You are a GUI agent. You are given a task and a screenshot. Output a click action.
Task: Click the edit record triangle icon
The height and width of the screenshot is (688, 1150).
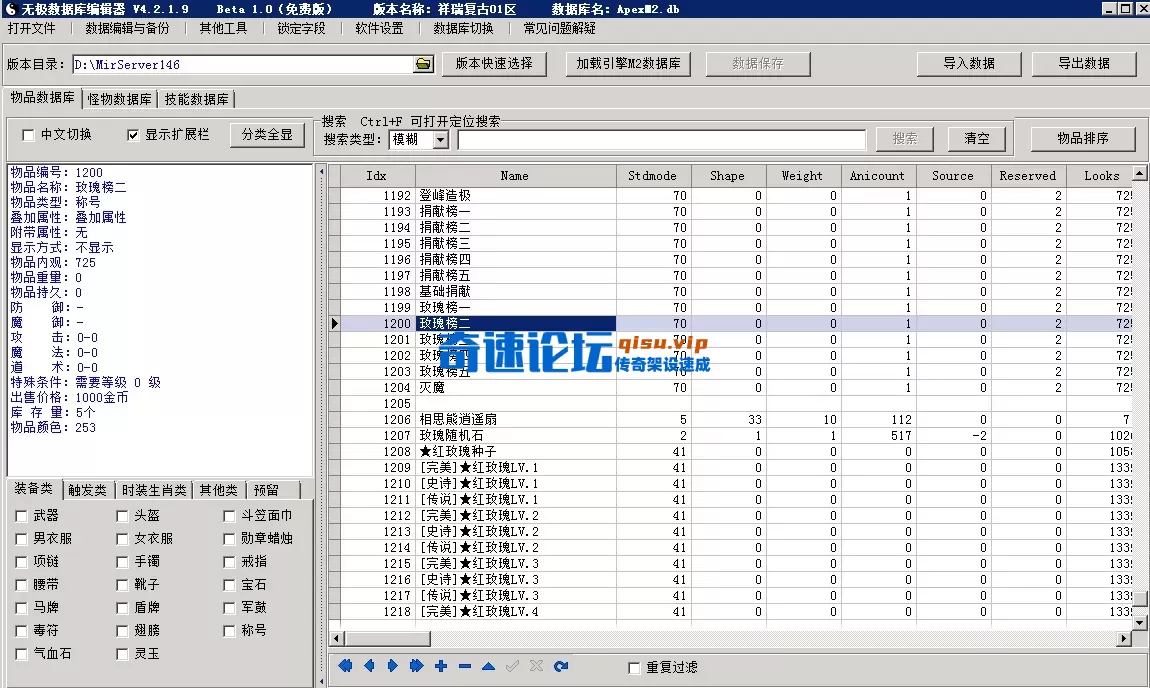pos(488,666)
